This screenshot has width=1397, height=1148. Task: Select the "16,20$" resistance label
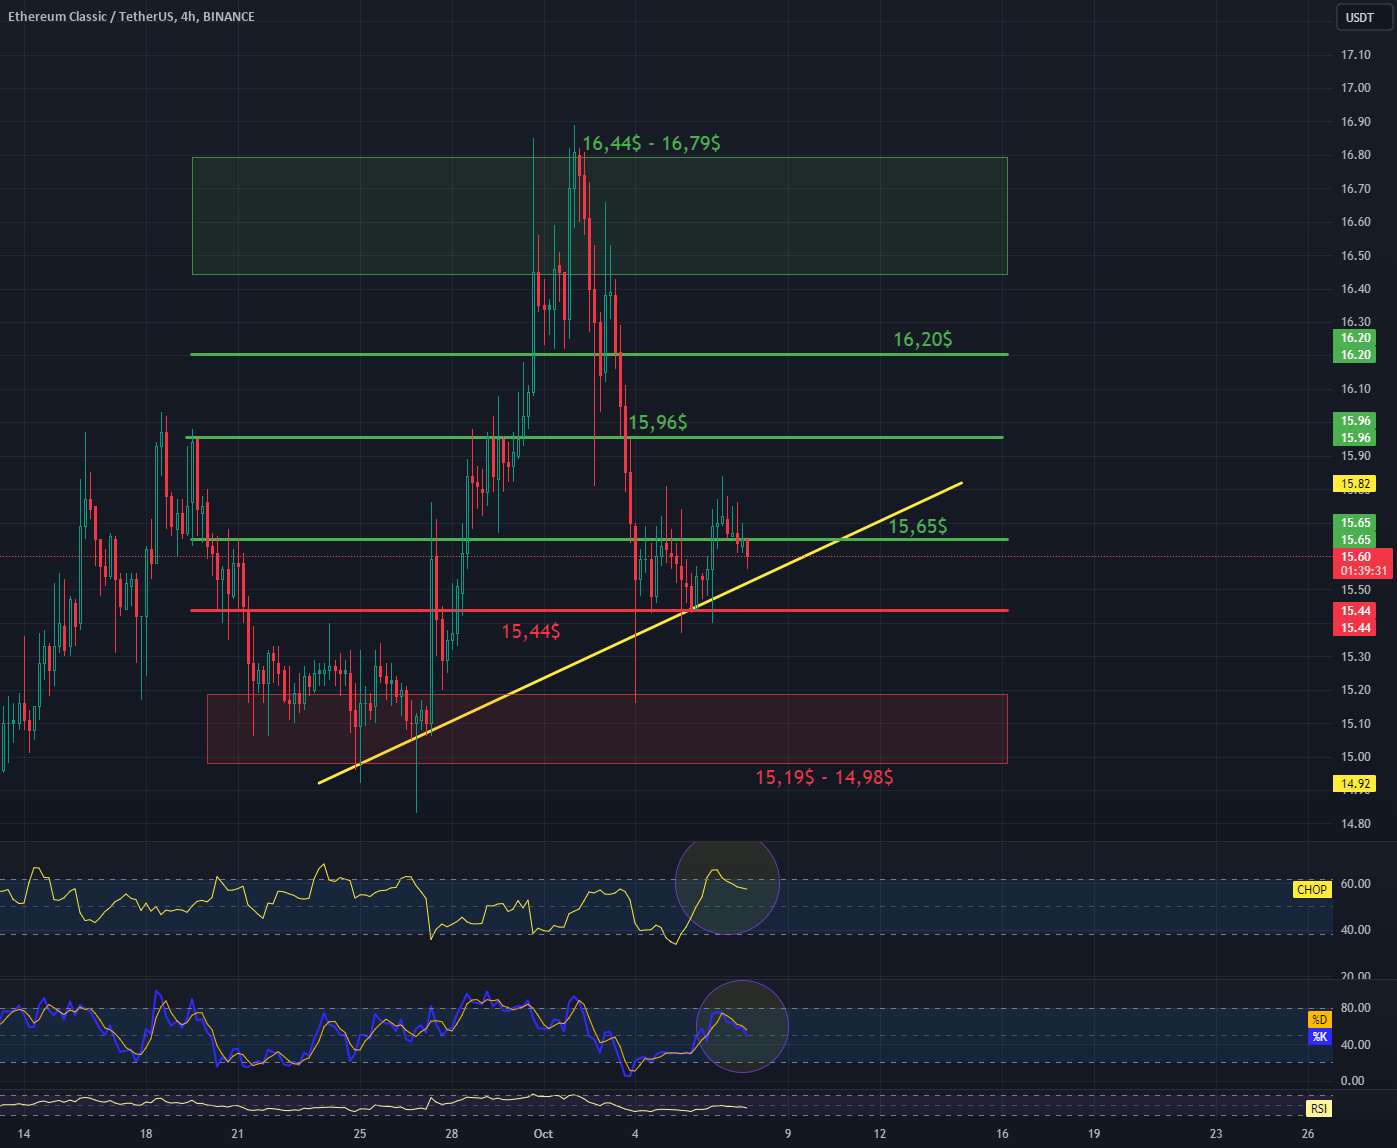tap(922, 340)
